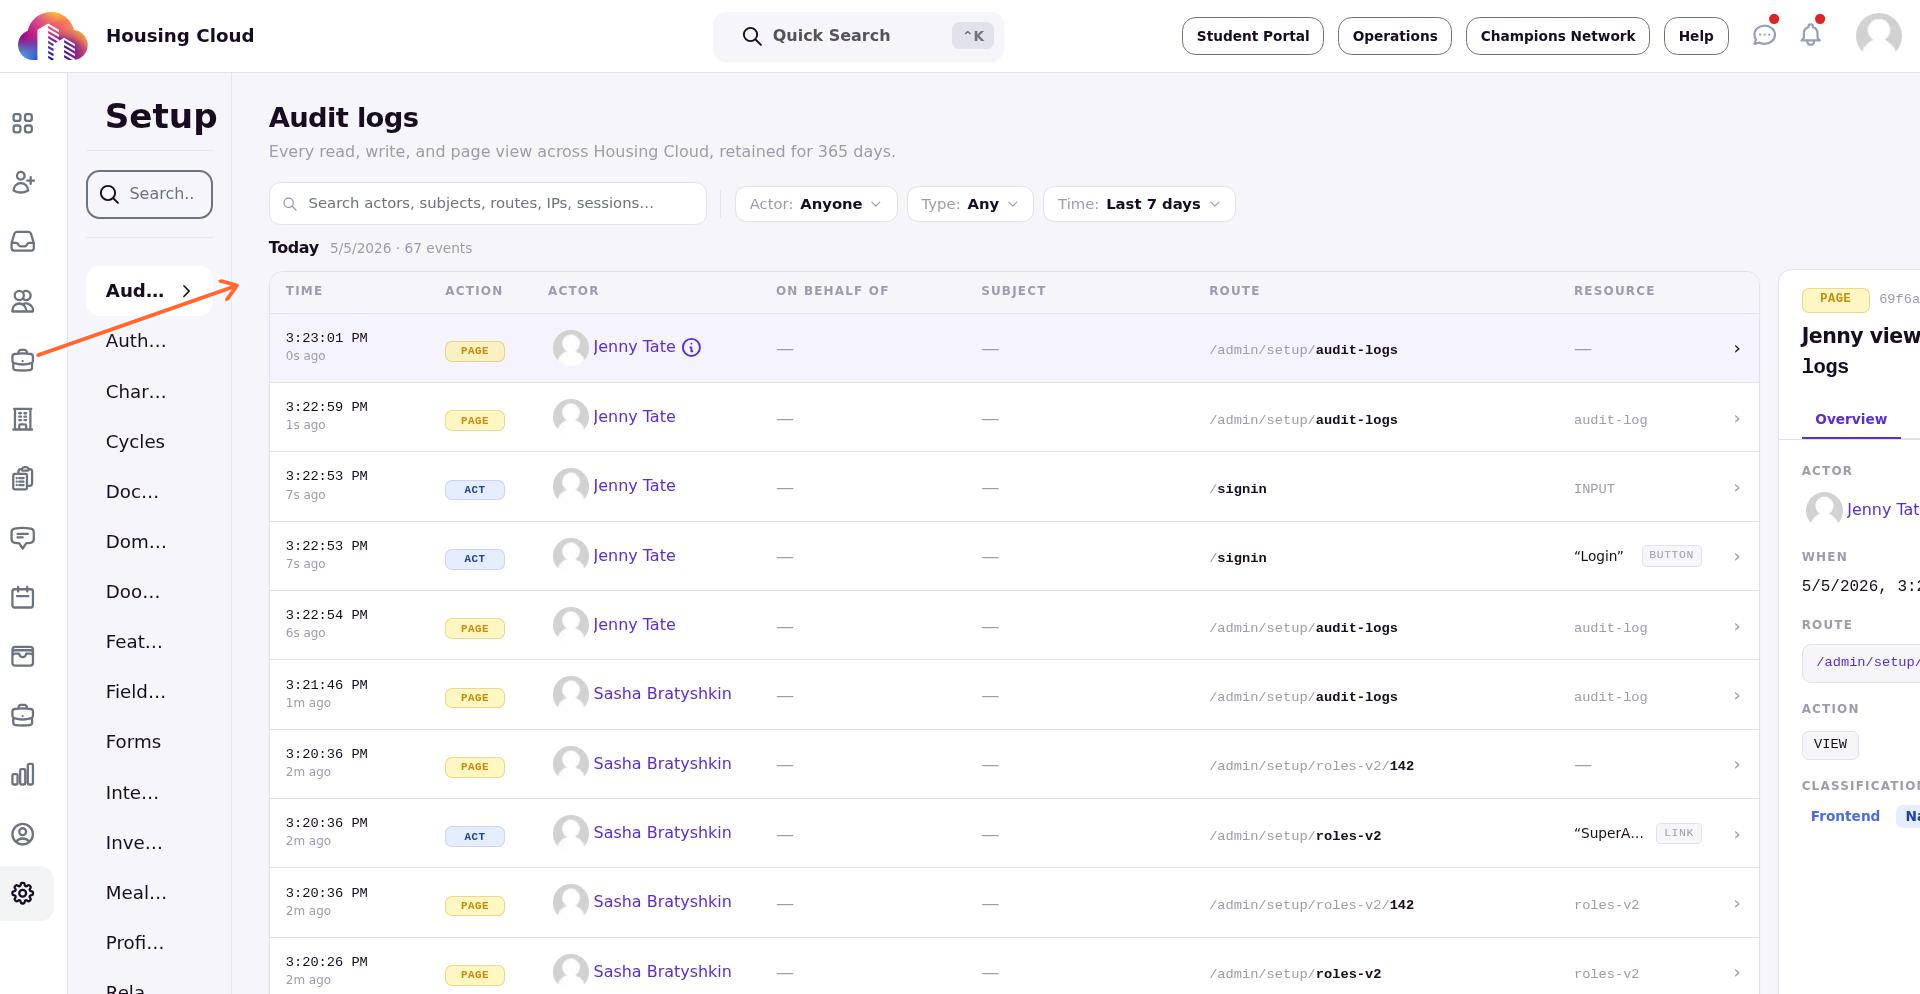Viewport: 1920px width, 994px height.
Task: Open the Cycles setup menu item
Action: tap(135, 442)
